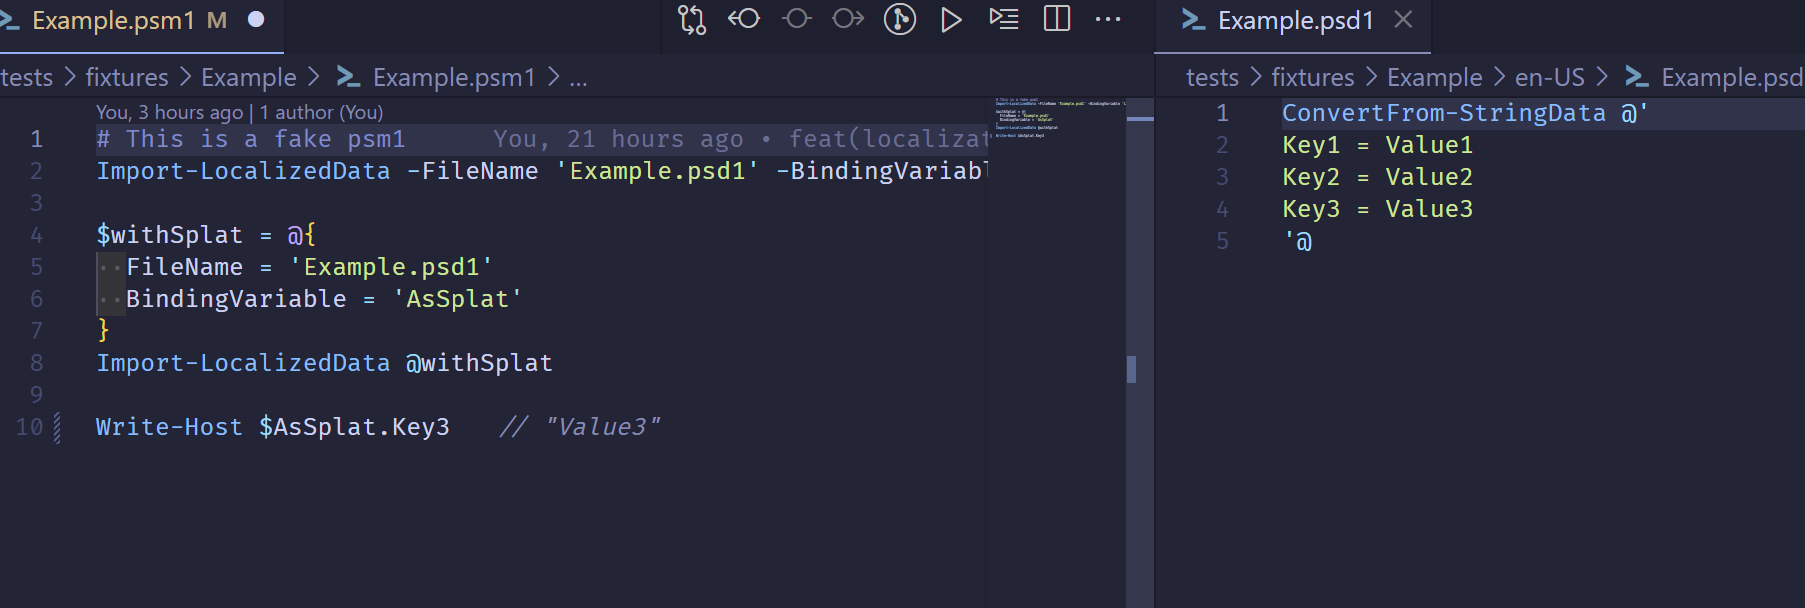Click the unsaved-changes dot on Example.psm1 tab
The width and height of the screenshot is (1805, 608).
click(256, 19)
